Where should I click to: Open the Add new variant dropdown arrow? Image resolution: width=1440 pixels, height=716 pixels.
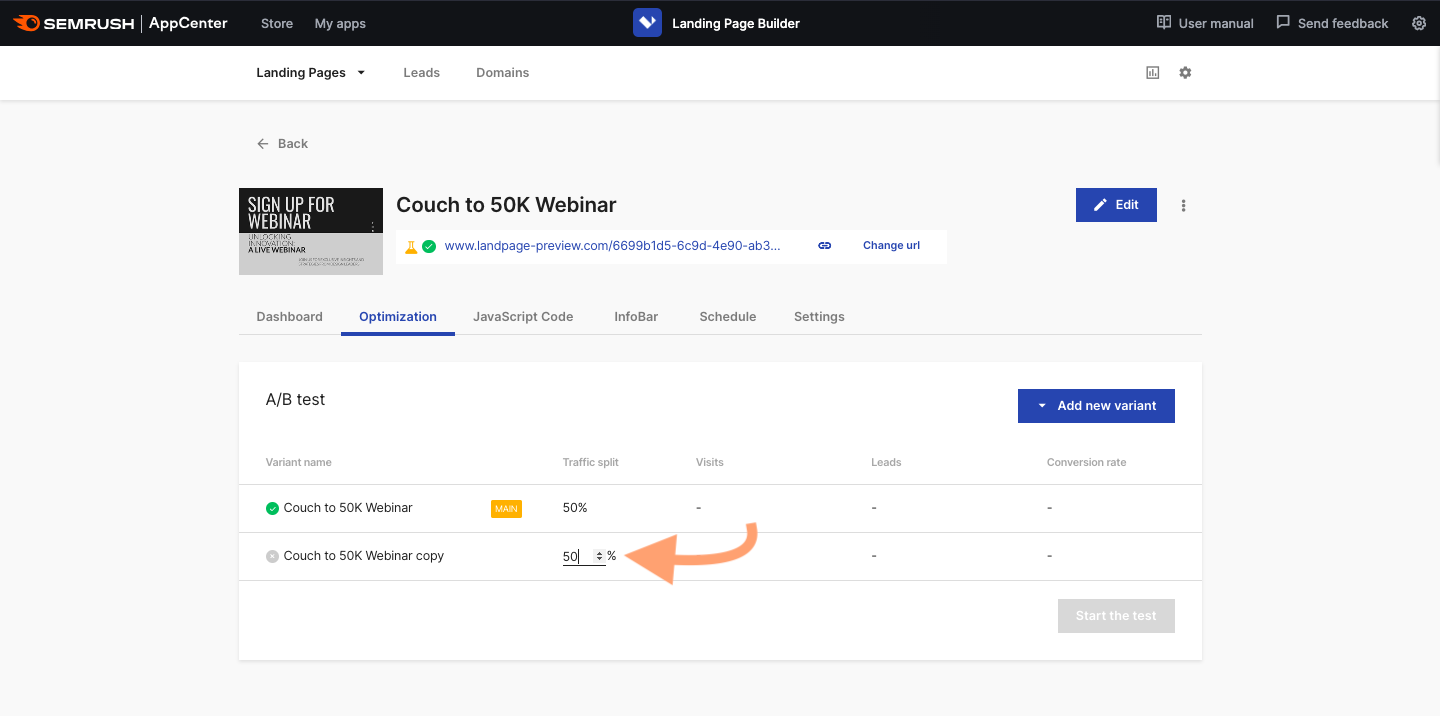(1043, 406)
